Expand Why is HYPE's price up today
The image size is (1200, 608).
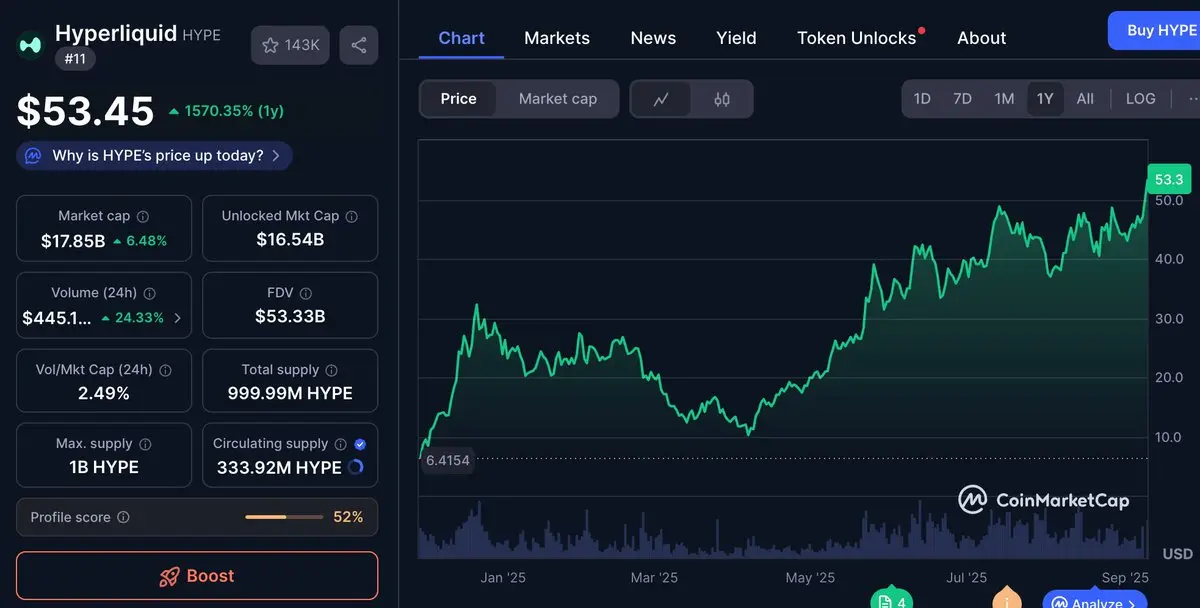154,156
